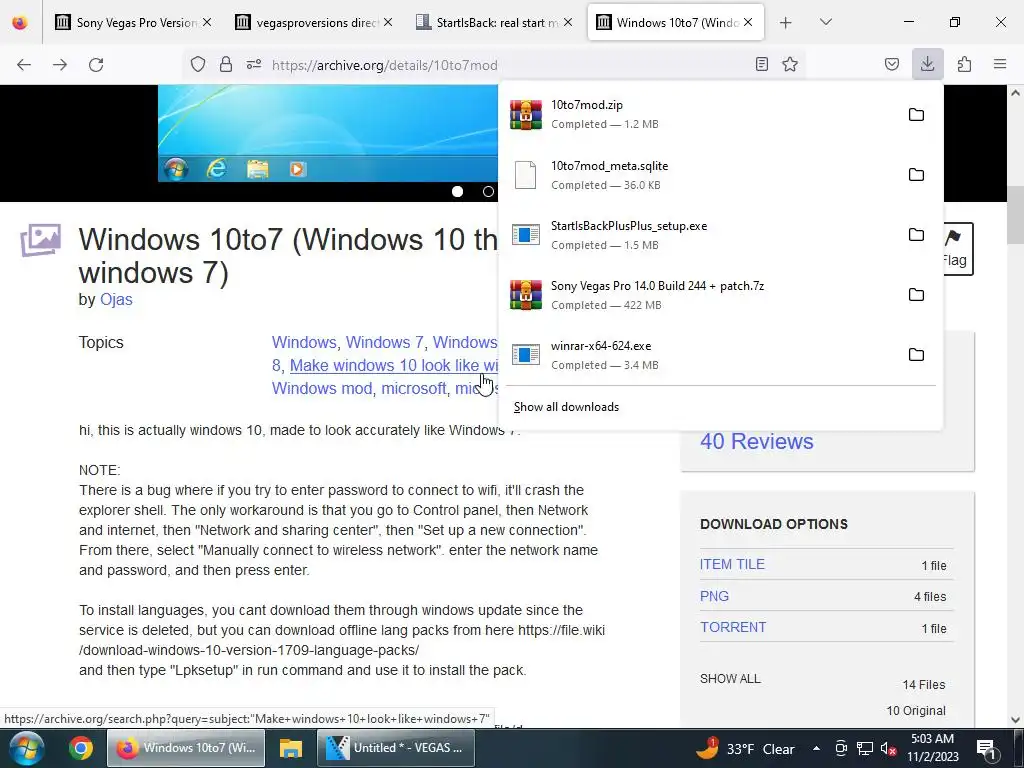The height and width of the screenshot is (768, 1024).
Task: Open the tracking protection shield icon
Action: click(x=198, y=64)
